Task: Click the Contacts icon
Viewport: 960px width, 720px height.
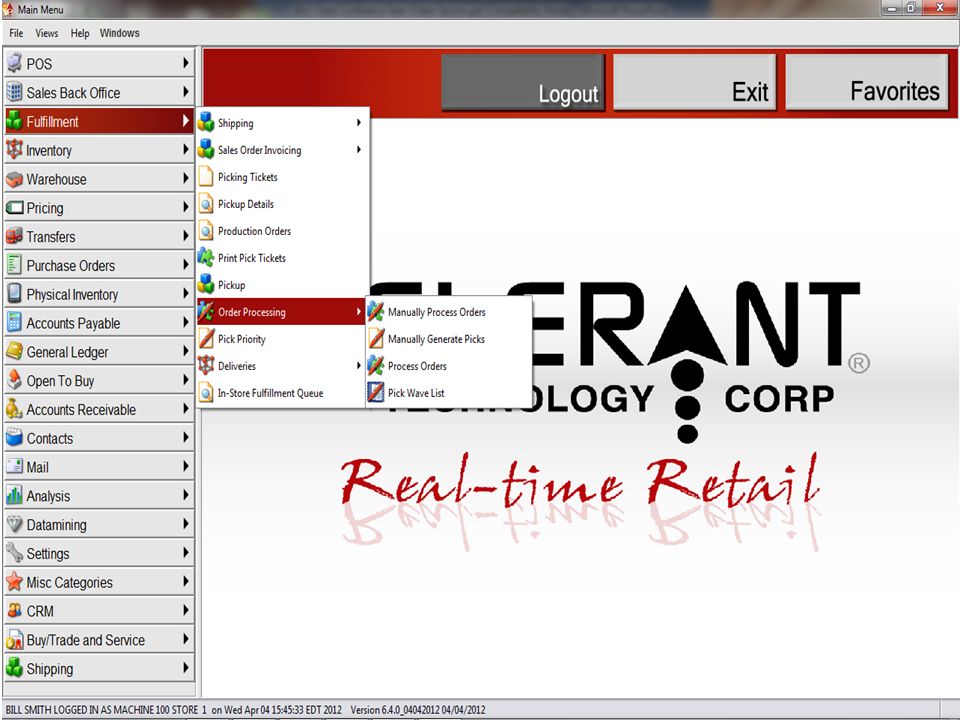Action: coord(14,437)
